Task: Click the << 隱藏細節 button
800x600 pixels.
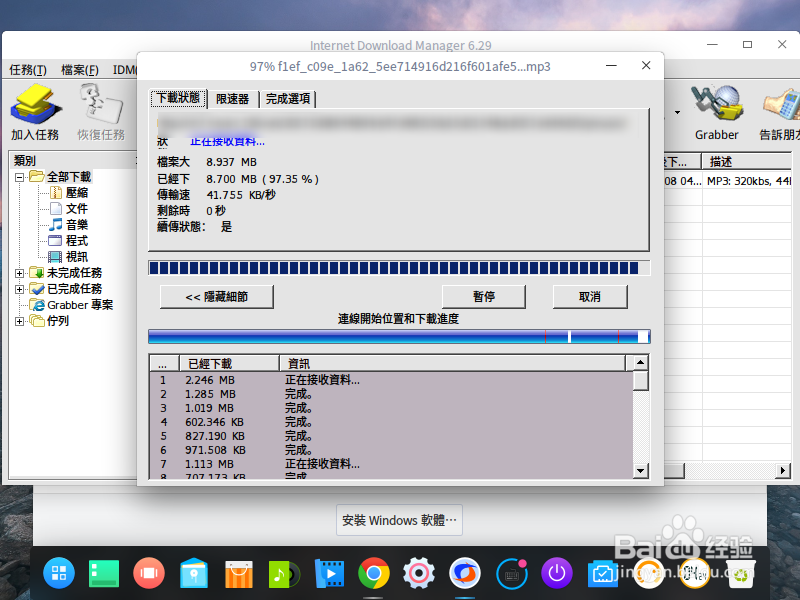Action: click(216, 297)
